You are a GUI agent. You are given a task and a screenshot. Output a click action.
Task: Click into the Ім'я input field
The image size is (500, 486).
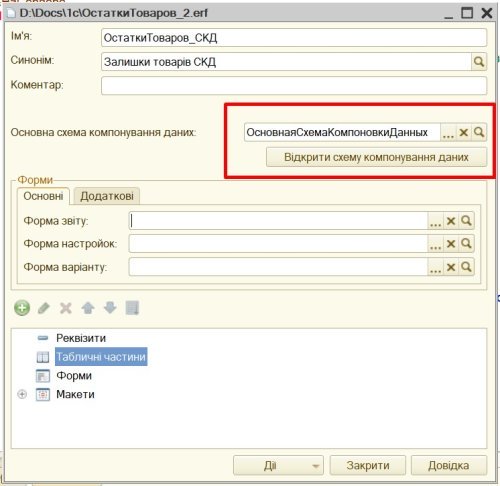[x=294, y=38]
